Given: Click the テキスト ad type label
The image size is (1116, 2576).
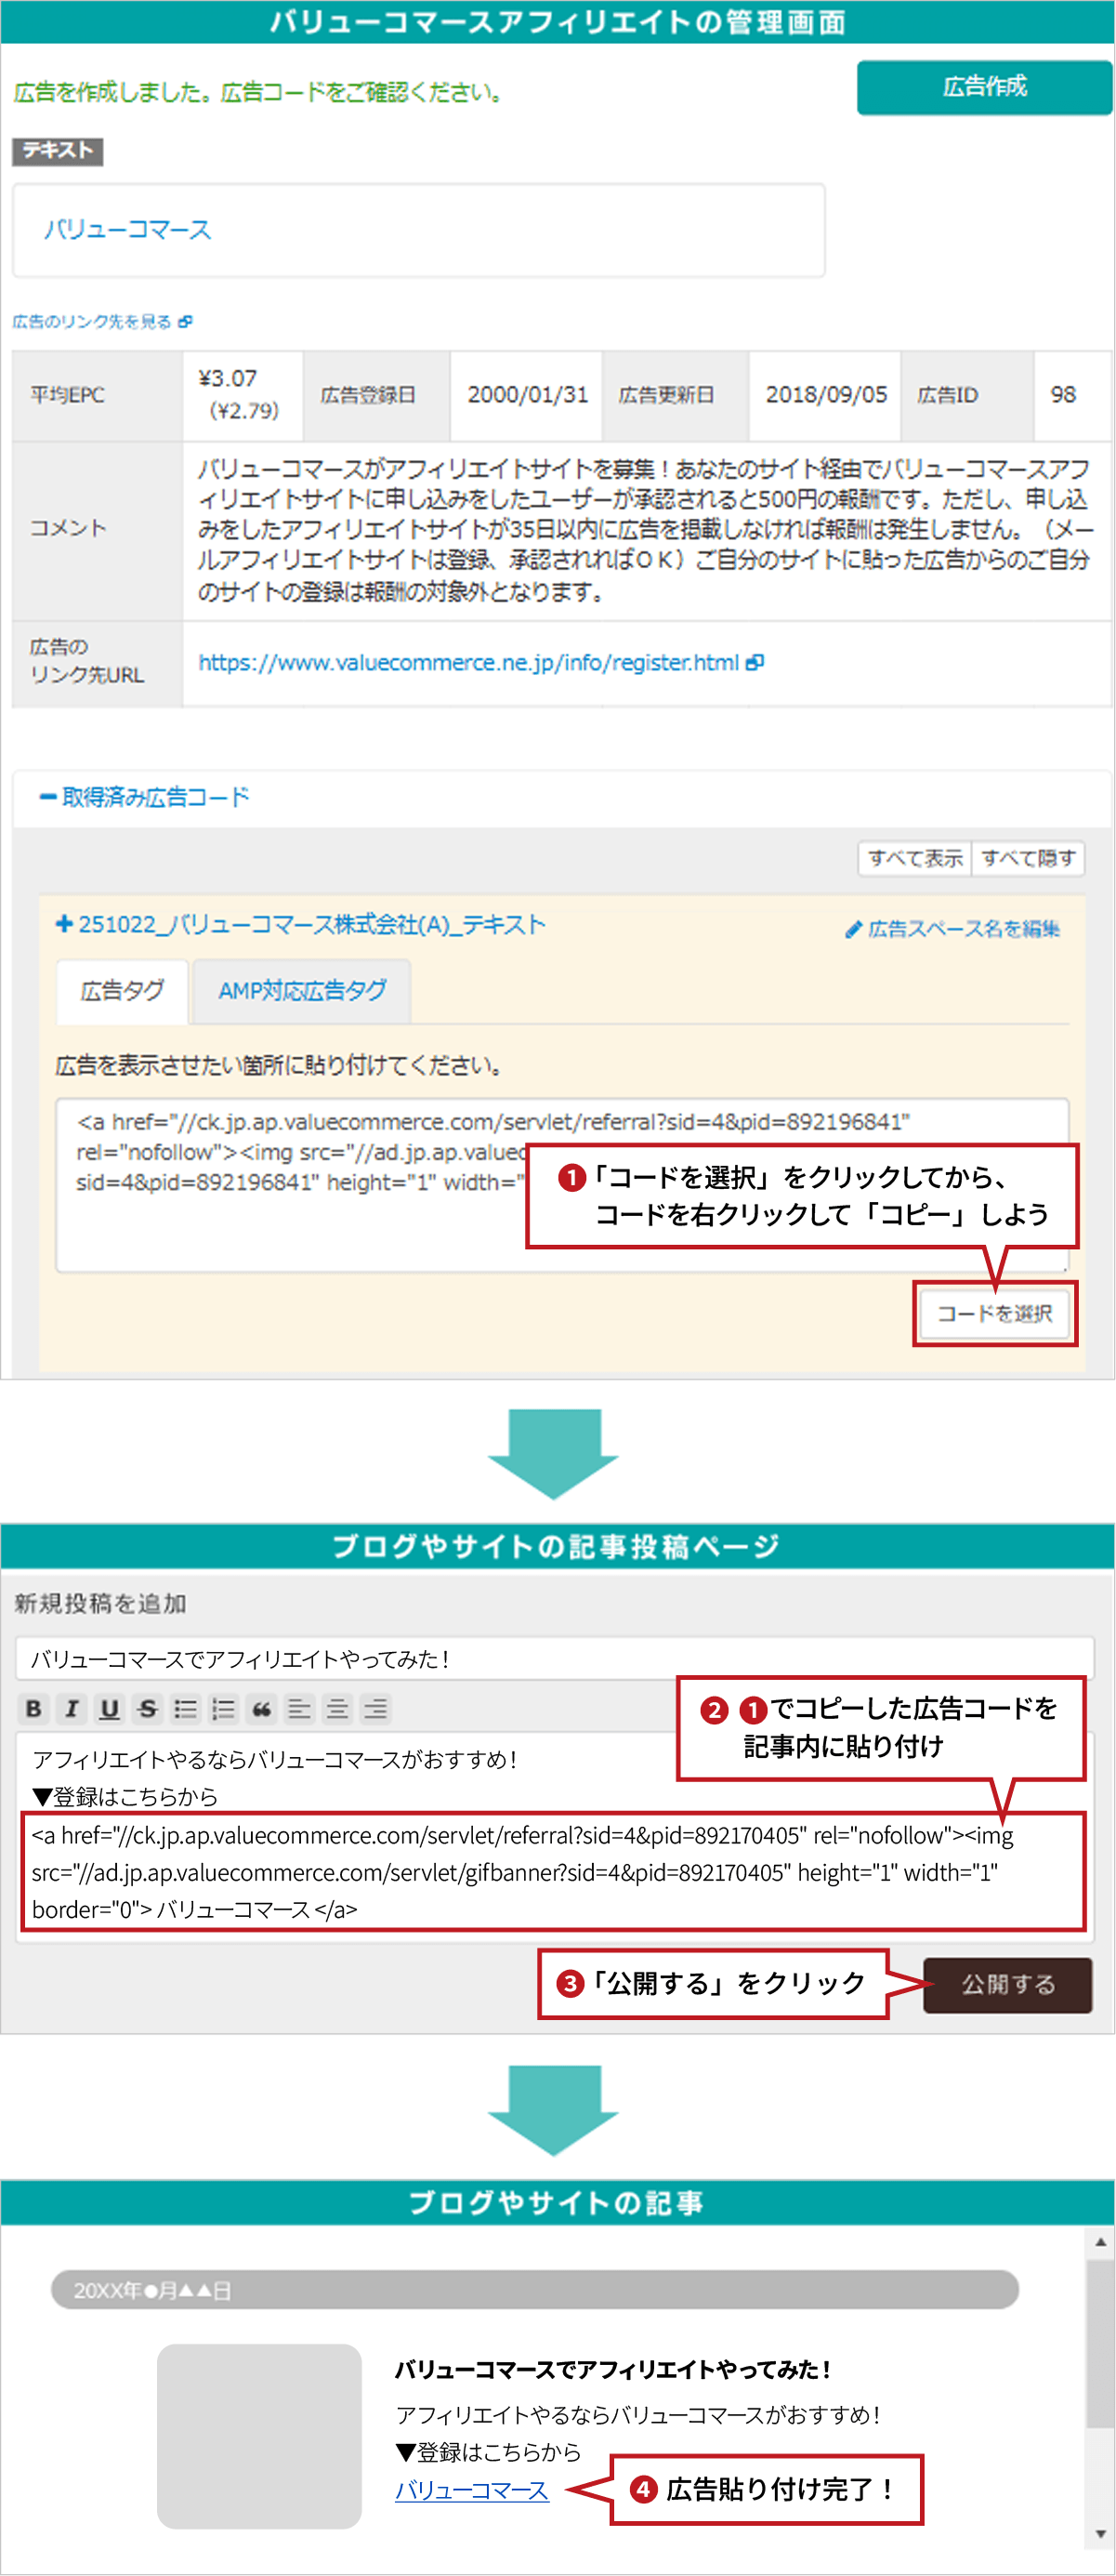Looking at the screenshot, I should click(58, 151).
